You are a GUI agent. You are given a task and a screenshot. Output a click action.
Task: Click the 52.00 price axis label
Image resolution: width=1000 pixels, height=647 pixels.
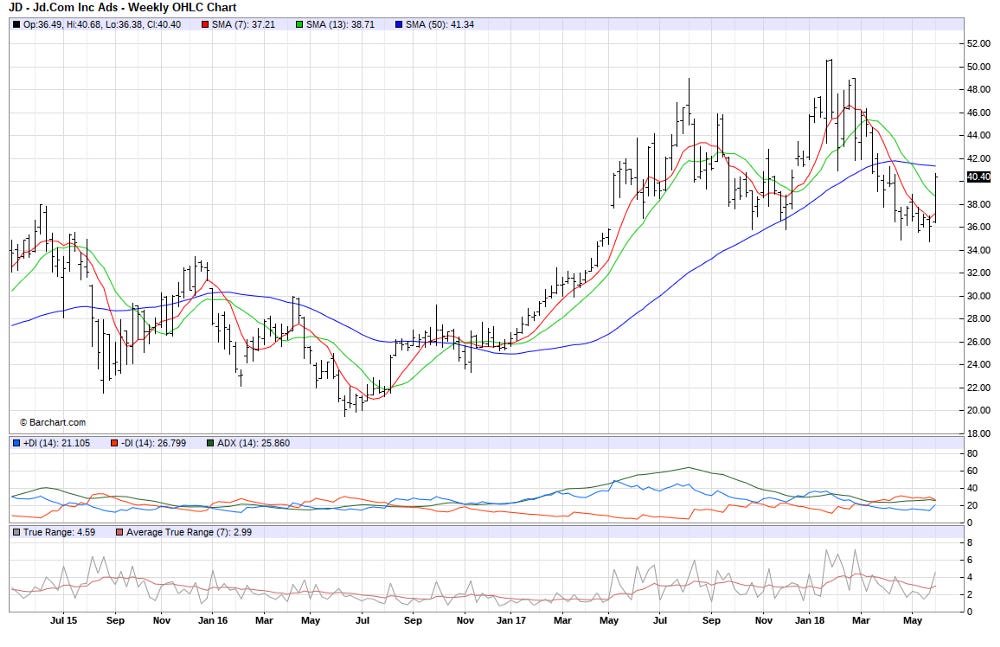tap(978, 44)
